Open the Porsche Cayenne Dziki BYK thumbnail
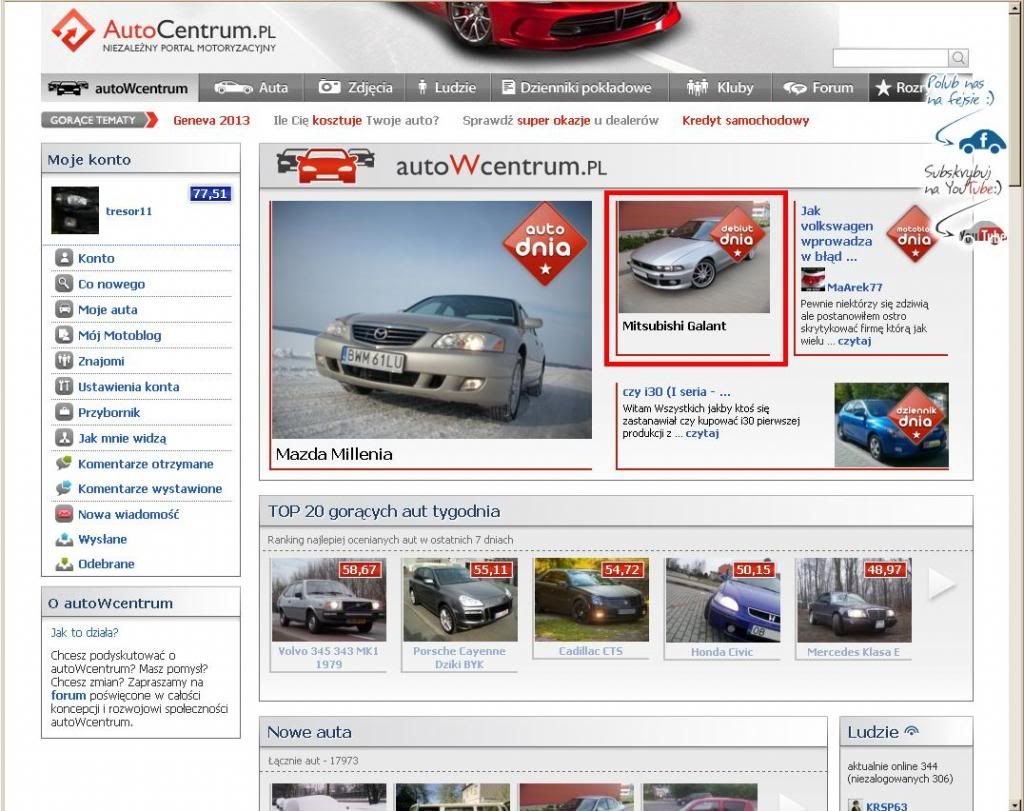This screenshot has height=811, width=1024. tap(460, 599)
